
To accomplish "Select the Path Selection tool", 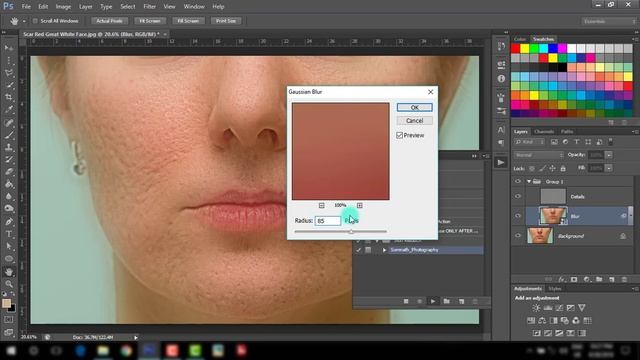I will tap(9, 246).
